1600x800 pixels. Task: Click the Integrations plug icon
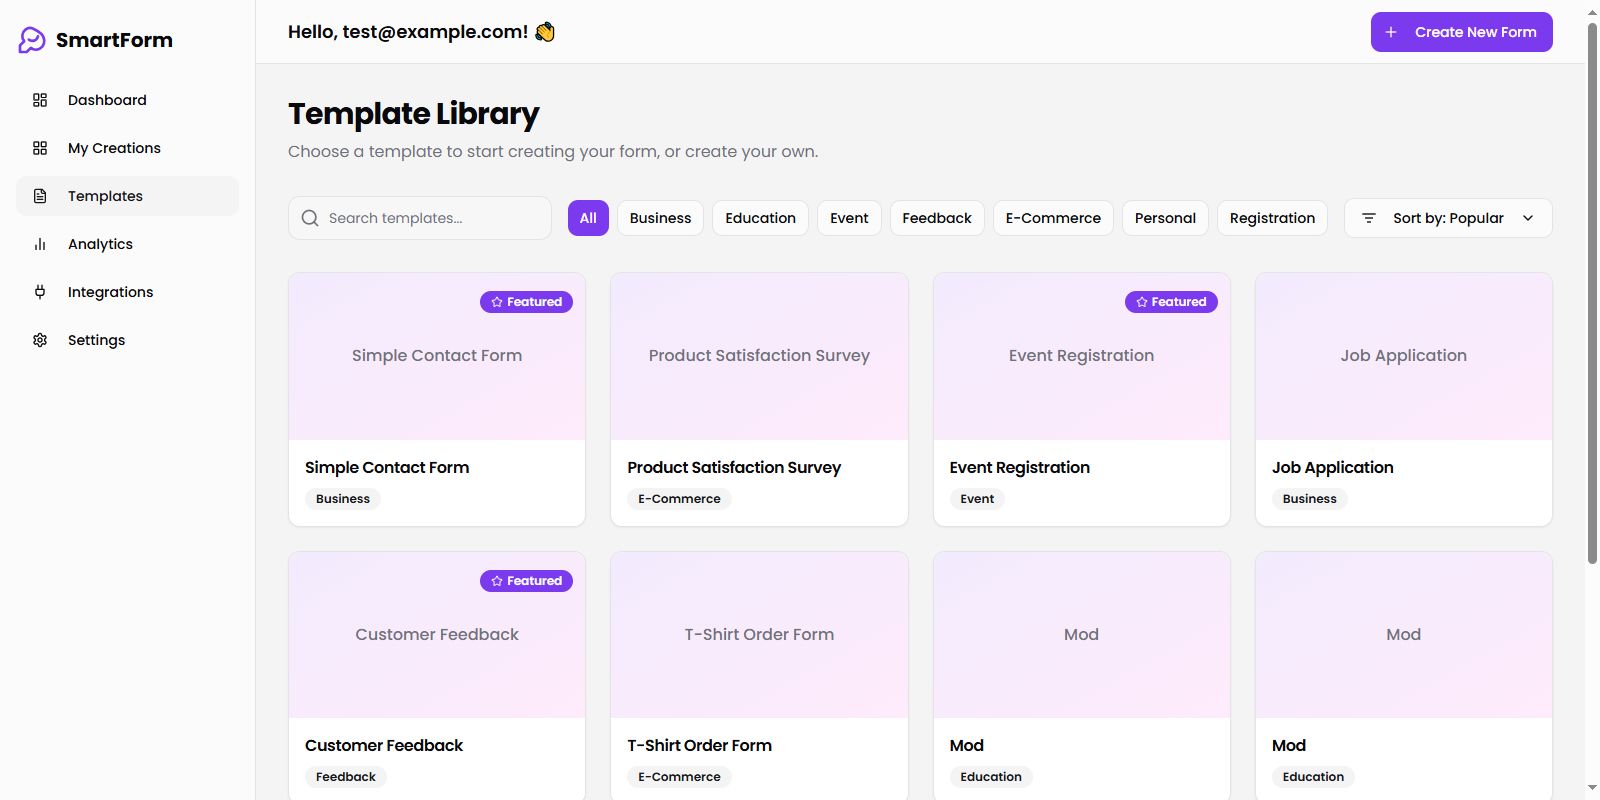tap(40, 292)
